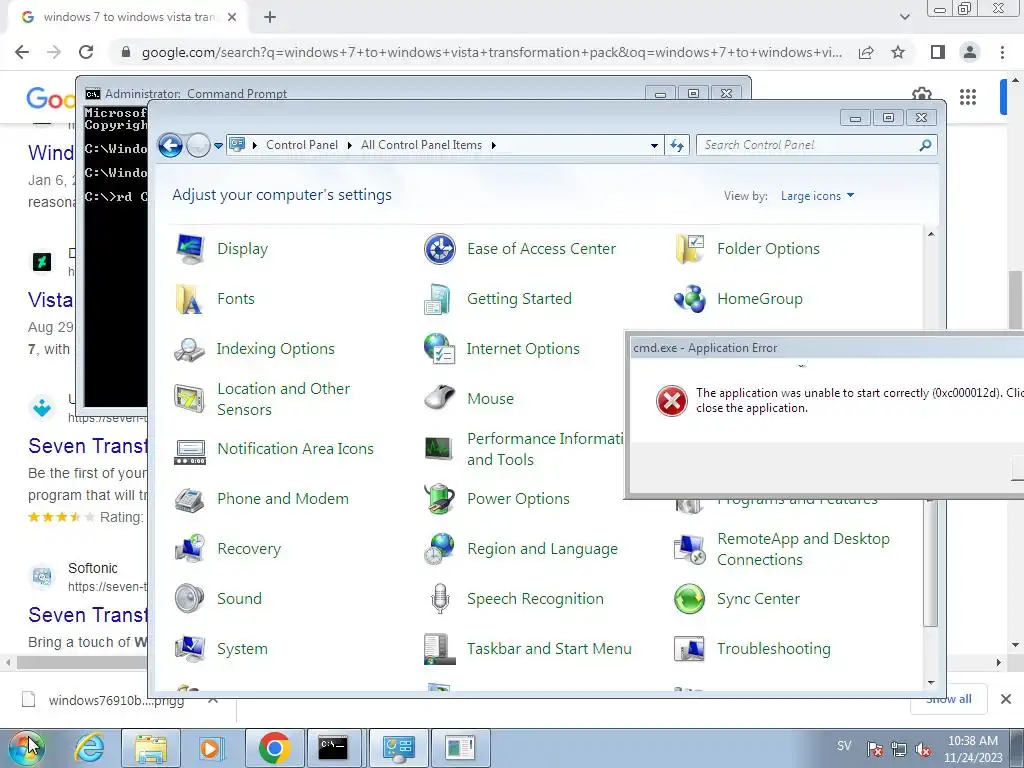The width and height of the screenshot is (1024, 768).
Task: Click the Control Panel scroll down arrow
Action: point(931,683)
